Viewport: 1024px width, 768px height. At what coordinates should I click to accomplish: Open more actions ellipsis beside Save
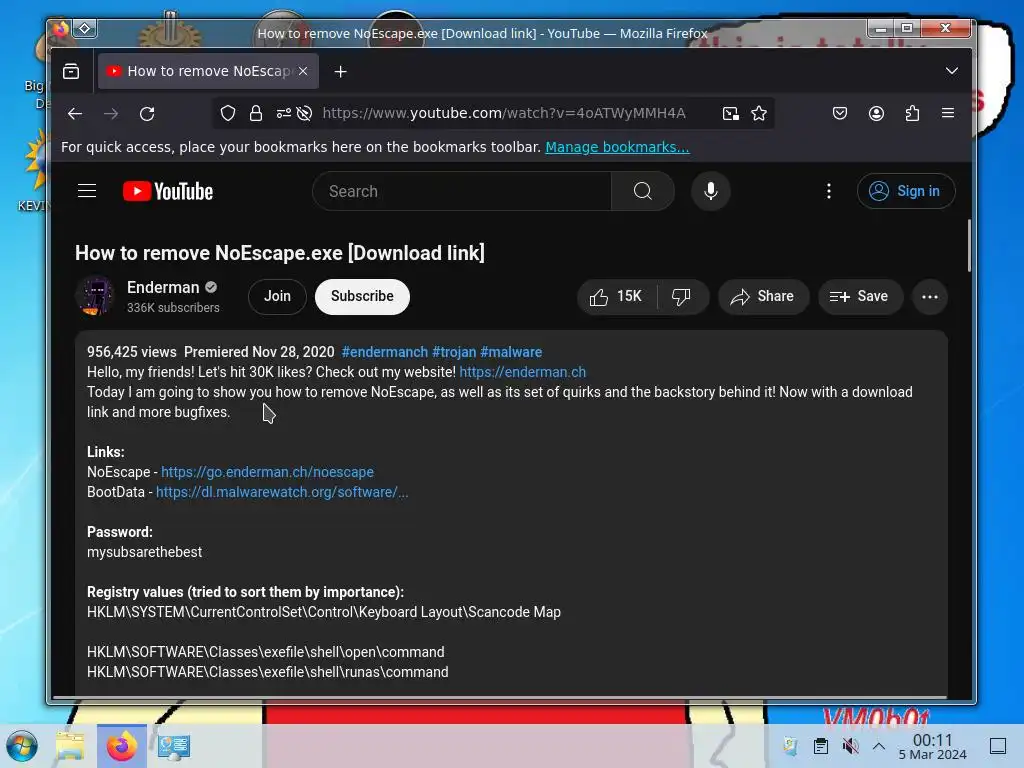(929, 296)
